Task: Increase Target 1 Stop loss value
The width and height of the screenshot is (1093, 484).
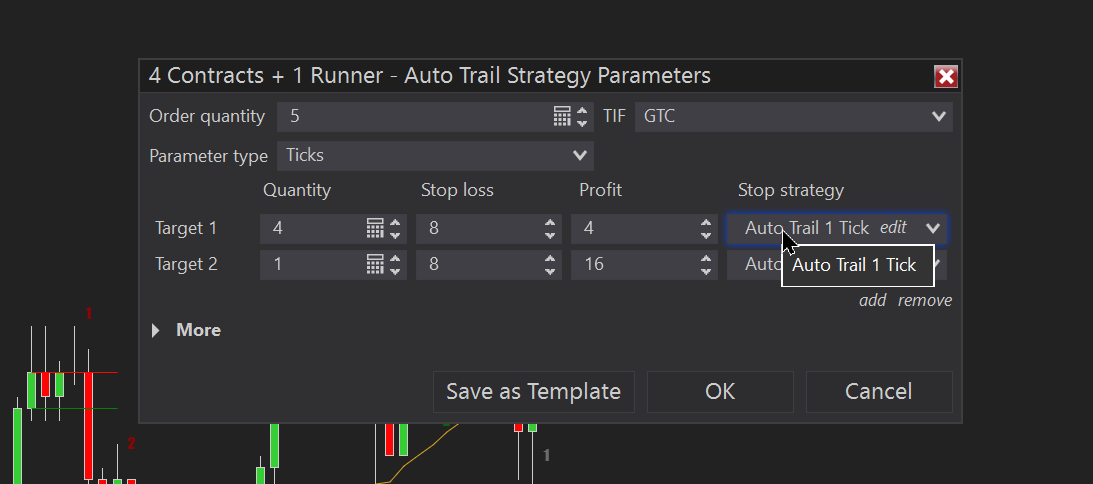Action: click(x=550, y=223)
